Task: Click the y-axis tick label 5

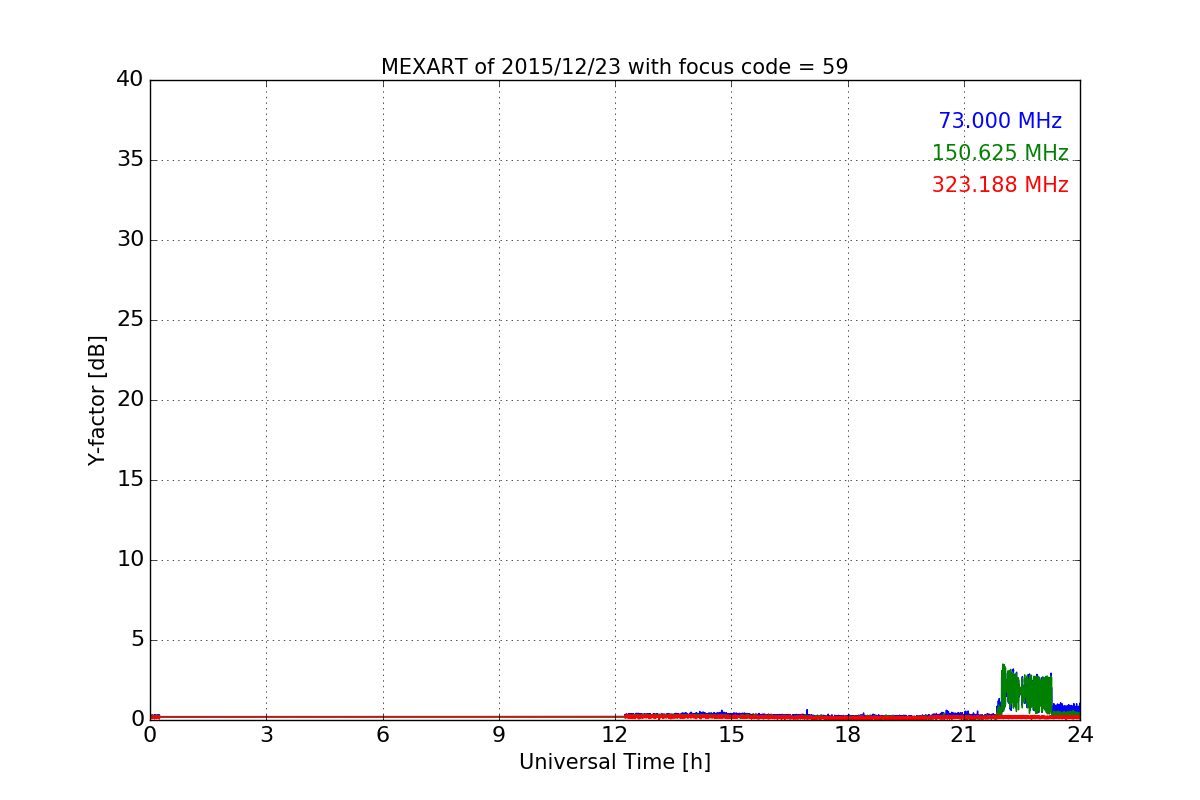Action: 137,639
